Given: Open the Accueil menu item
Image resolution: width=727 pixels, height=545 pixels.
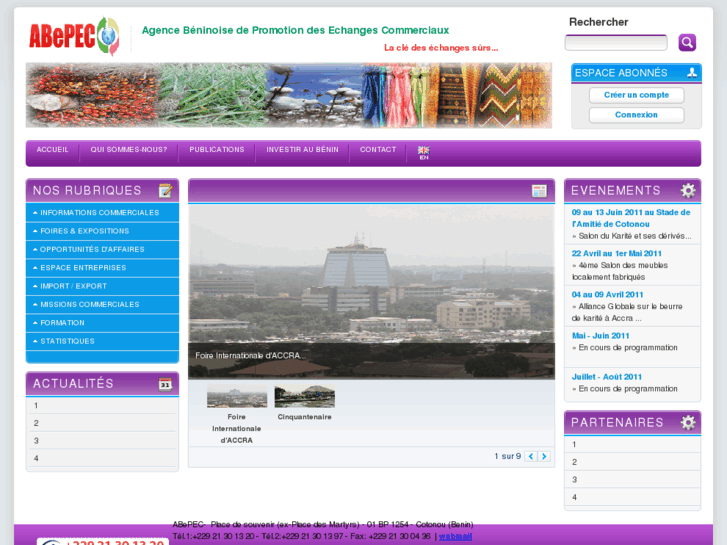Looking at the screenshot, I should [52, 150].
